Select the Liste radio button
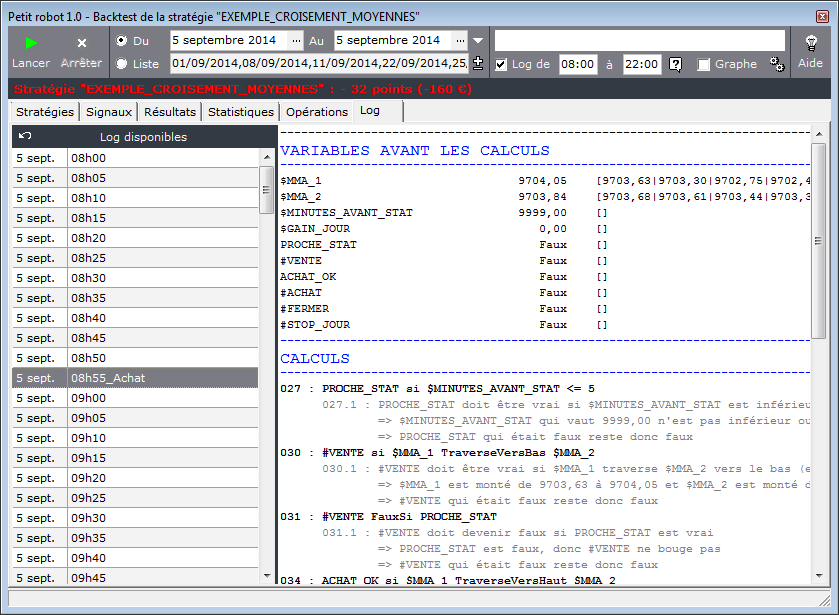Viewport: 839px width, 615px height. click(122, 64)
